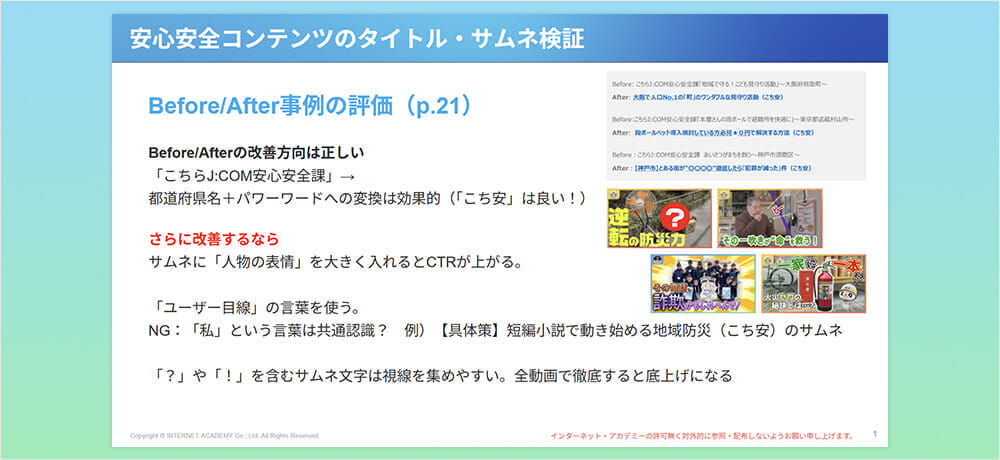Select the heading Before/After事例の評価（p.21）
The width and height of the screenshot is (1000, 460).
point(310,107)
